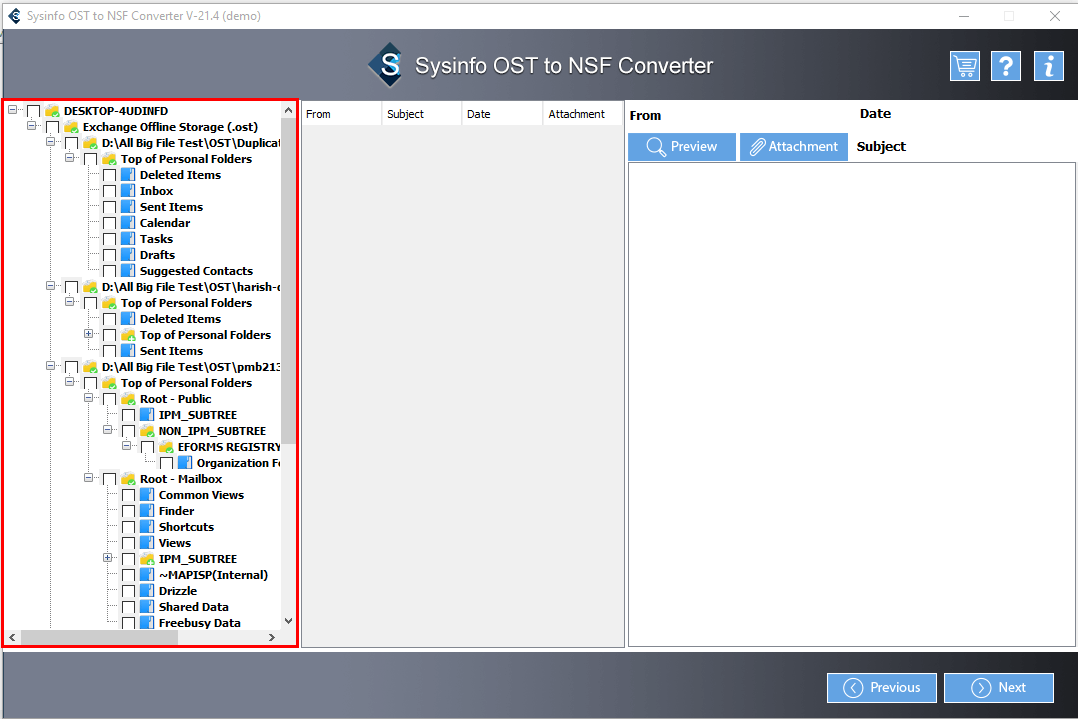Click the Exchange Offline Storage folder icon

click(x=72, y=127)
